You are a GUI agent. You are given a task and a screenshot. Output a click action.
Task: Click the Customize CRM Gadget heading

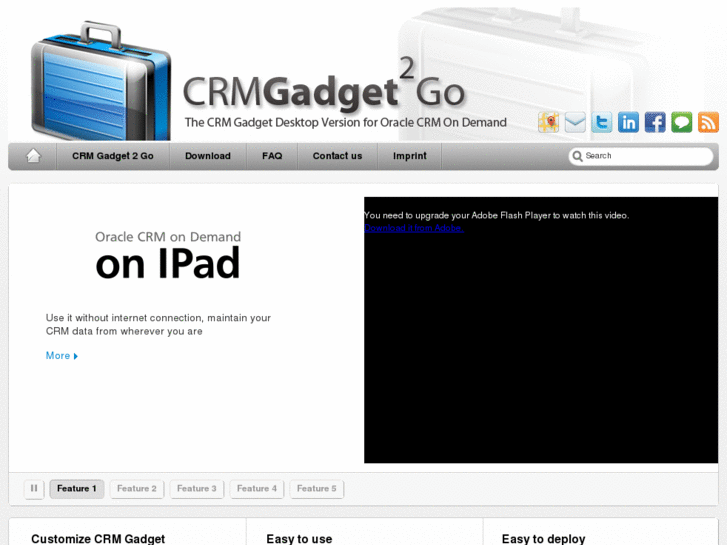pyautogui.click(x=98, y=539)
